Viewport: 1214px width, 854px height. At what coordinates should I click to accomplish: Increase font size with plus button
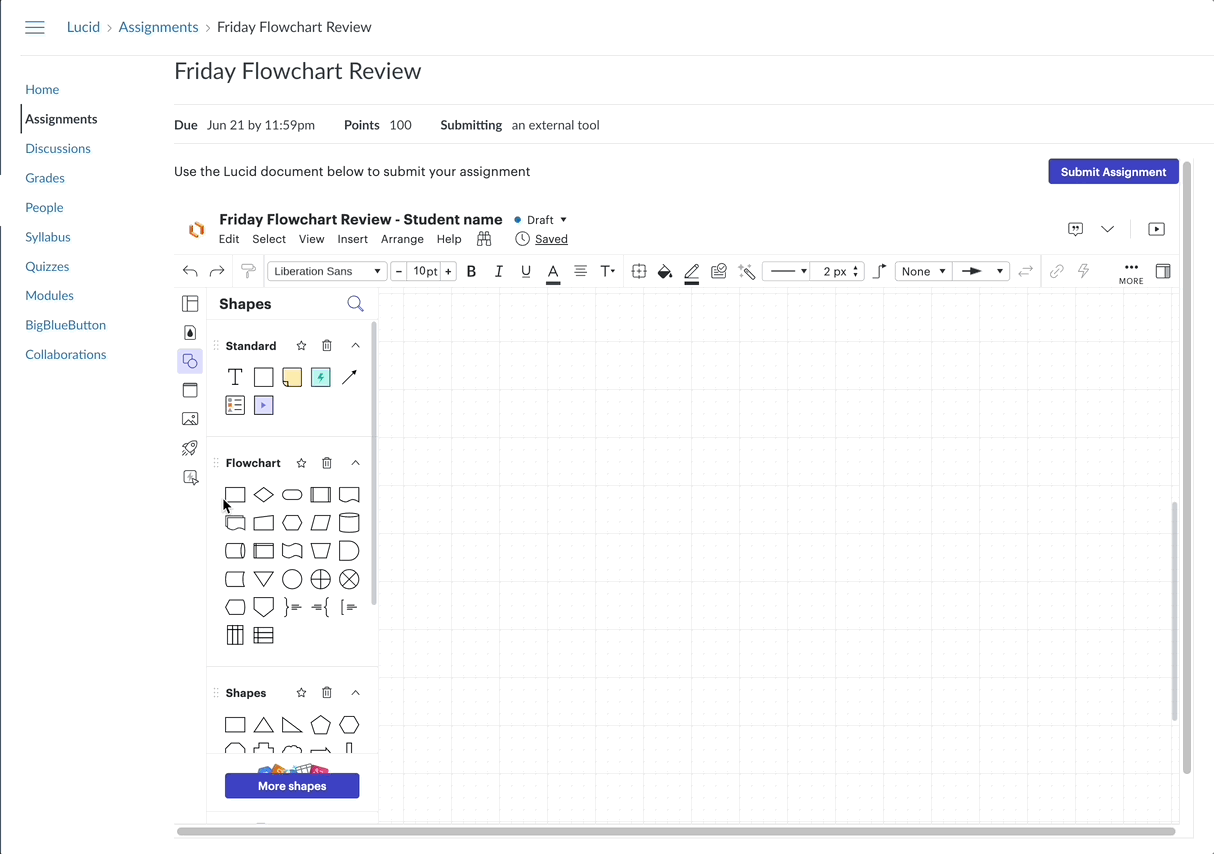(x=449, y=271)
